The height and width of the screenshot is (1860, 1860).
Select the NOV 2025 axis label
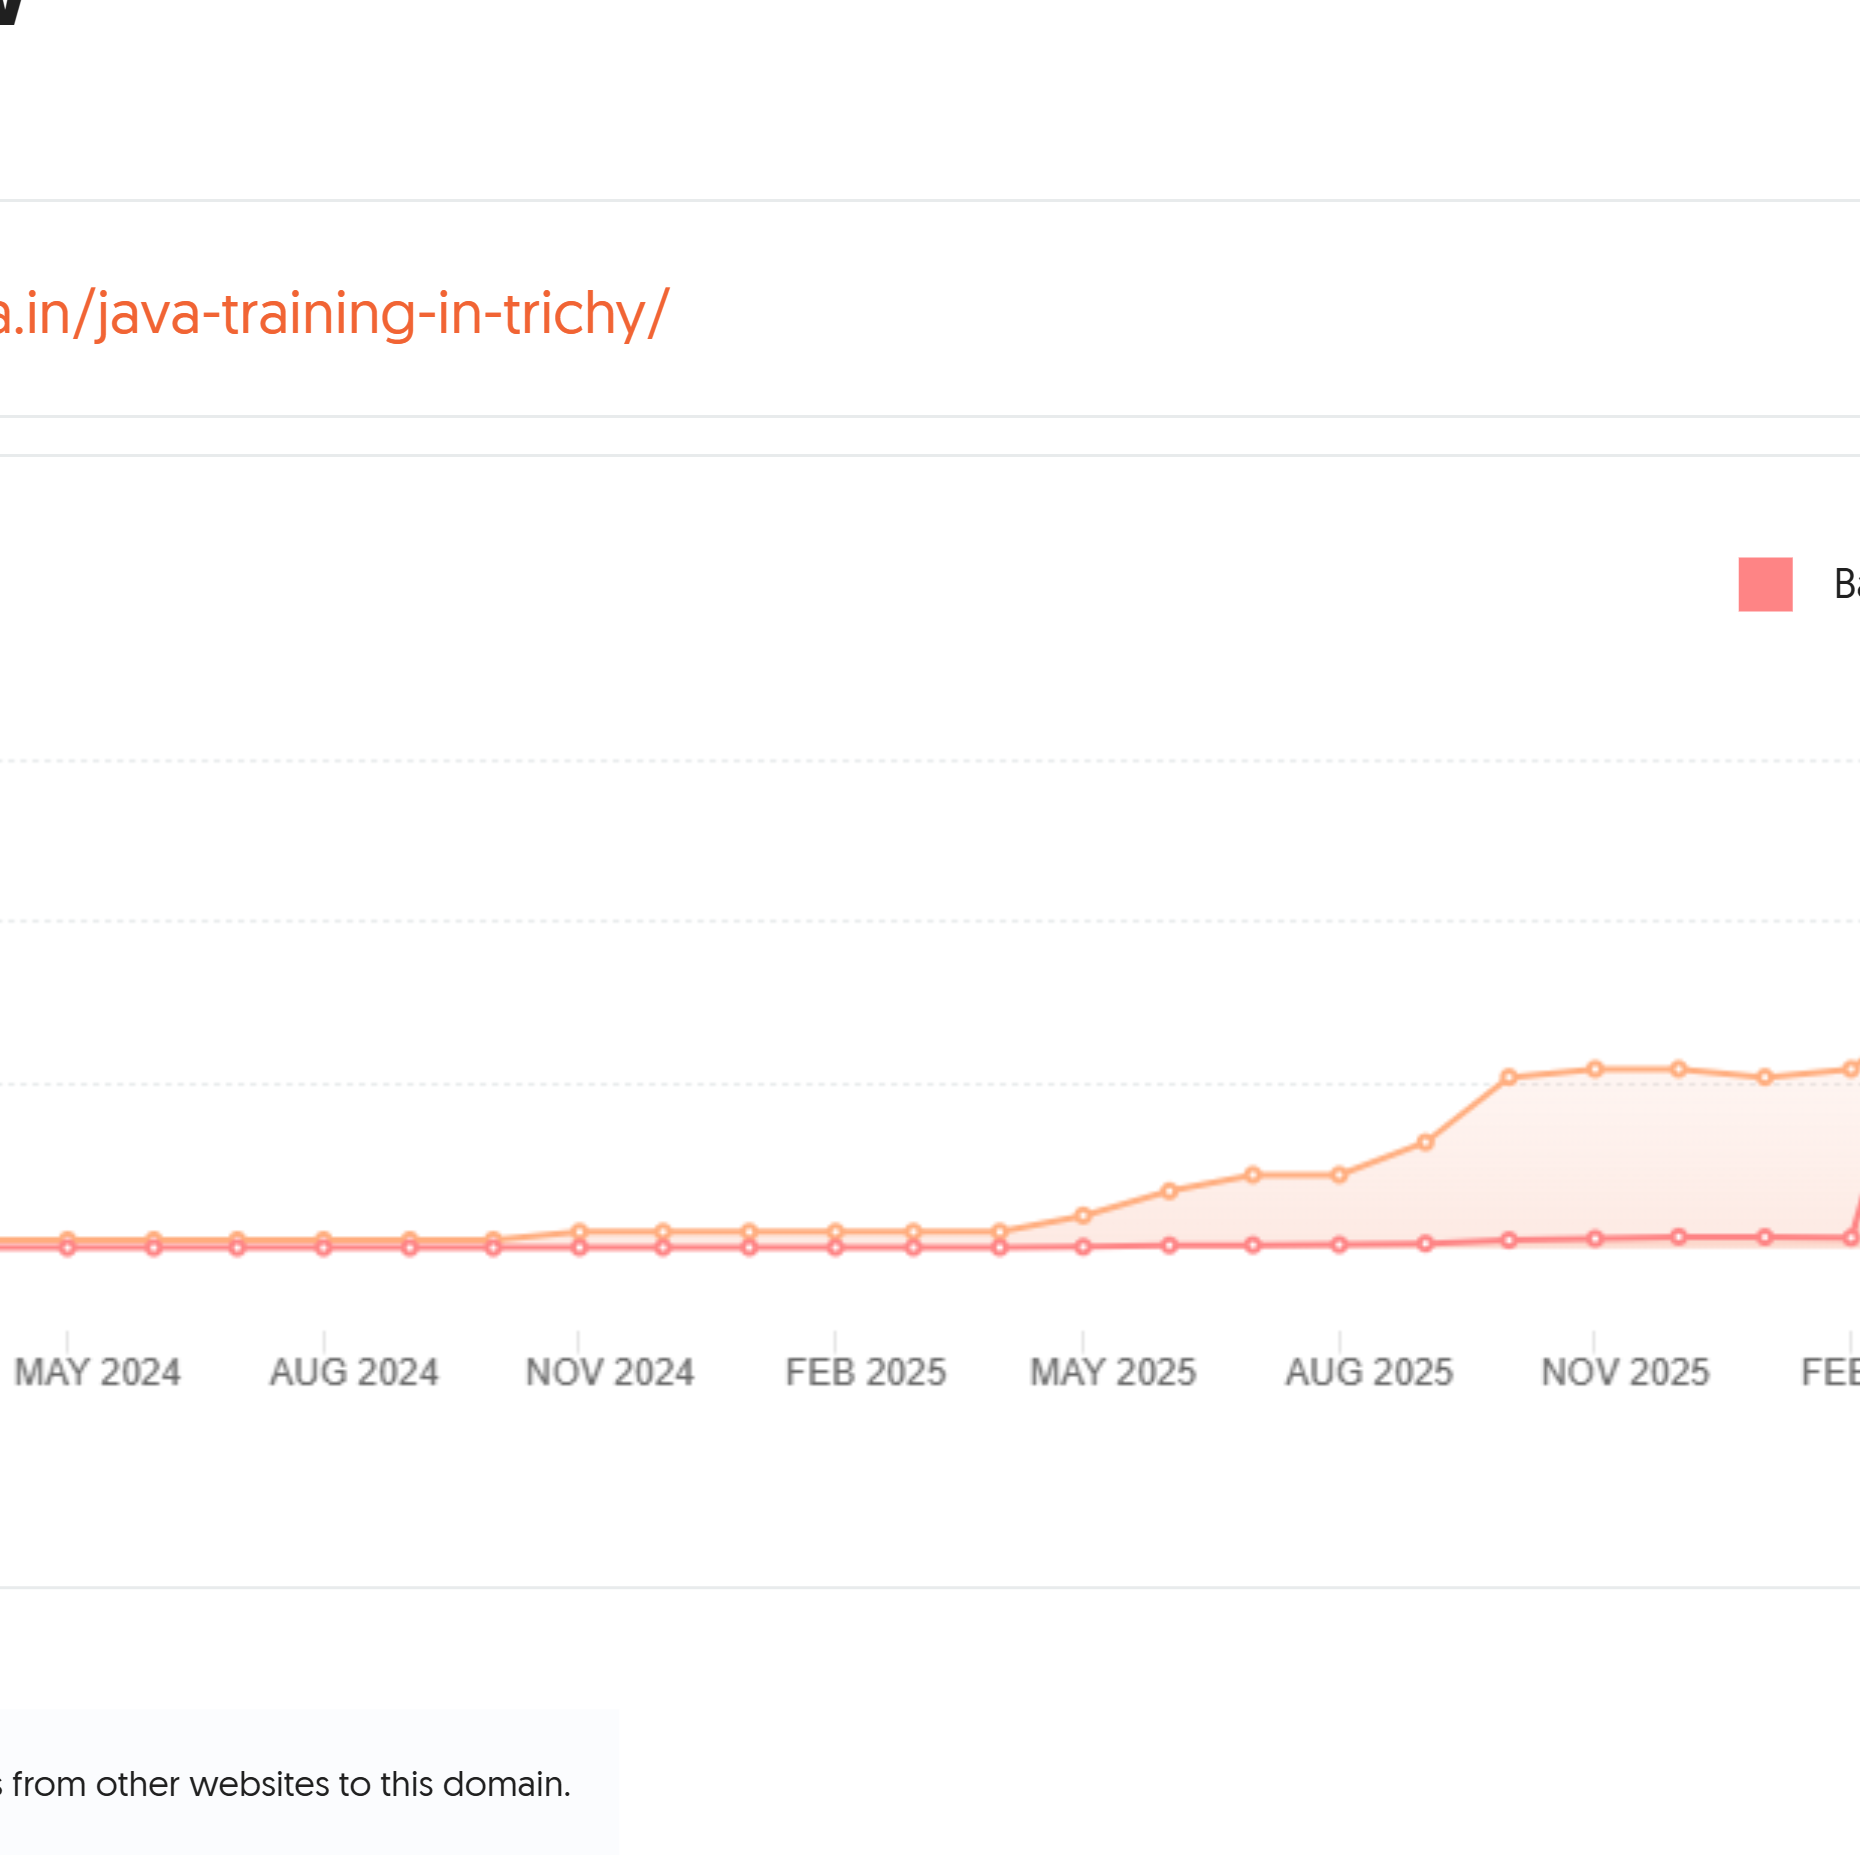(x=1625, y=1372)
